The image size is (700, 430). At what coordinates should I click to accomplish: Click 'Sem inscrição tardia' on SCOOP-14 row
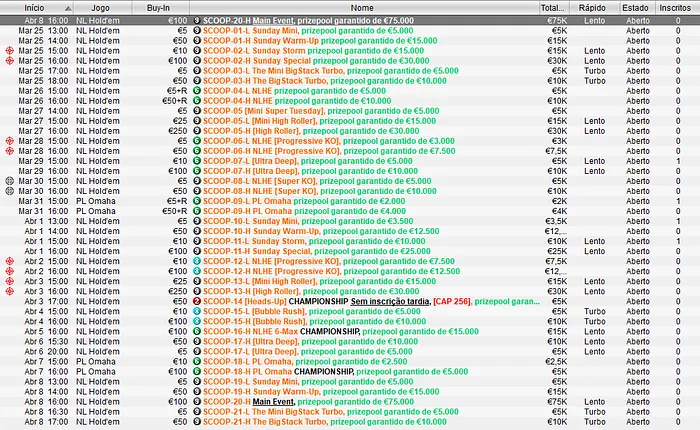point(390,301)
